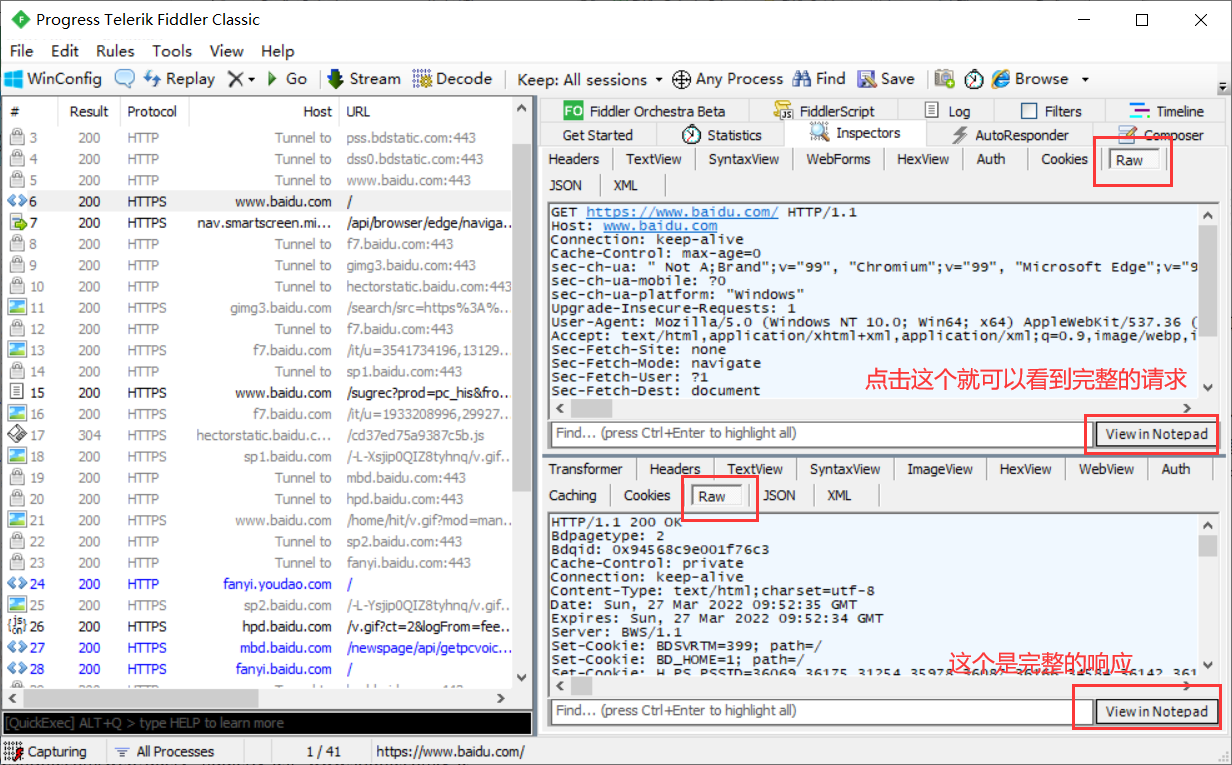Switch to the Get Started tab
This screenshot has height=765, width=1232.
597,135
